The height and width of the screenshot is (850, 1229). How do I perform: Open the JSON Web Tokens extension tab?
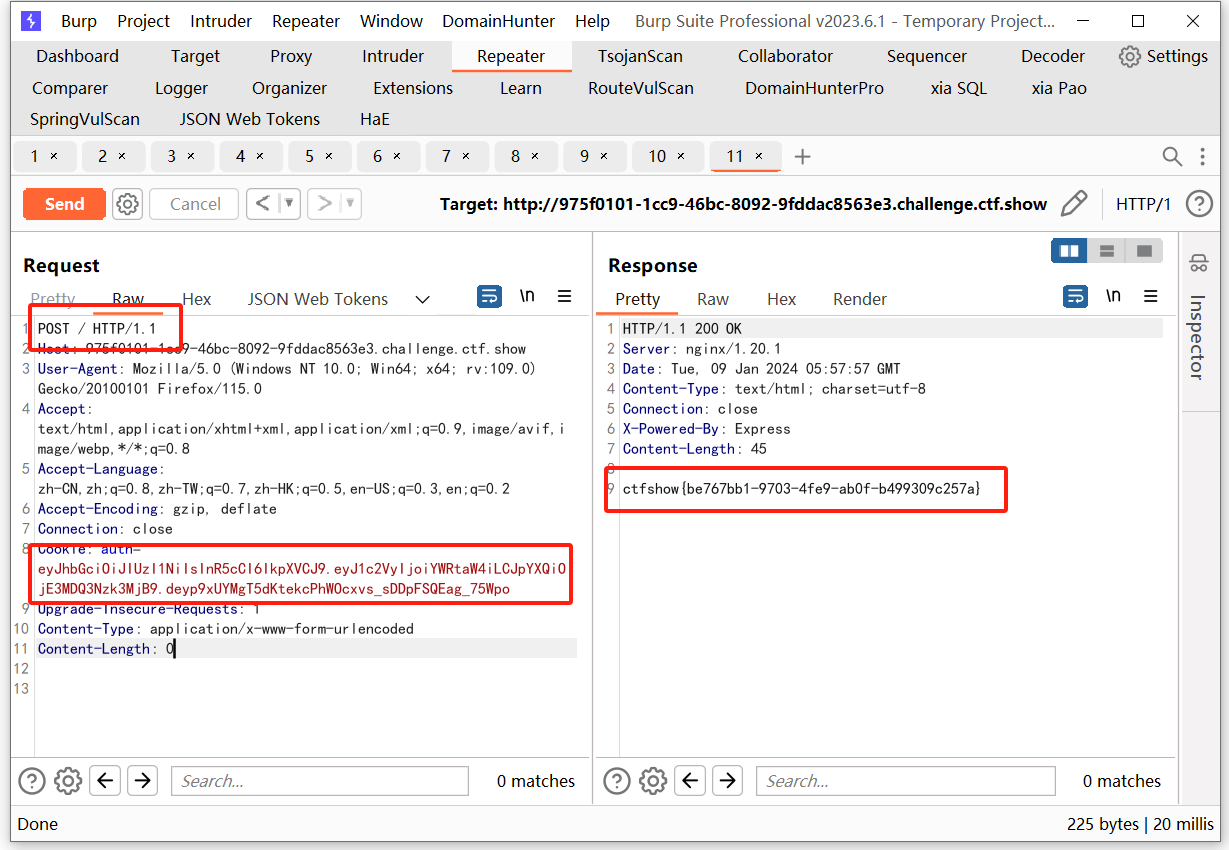(x=250, y=119)
